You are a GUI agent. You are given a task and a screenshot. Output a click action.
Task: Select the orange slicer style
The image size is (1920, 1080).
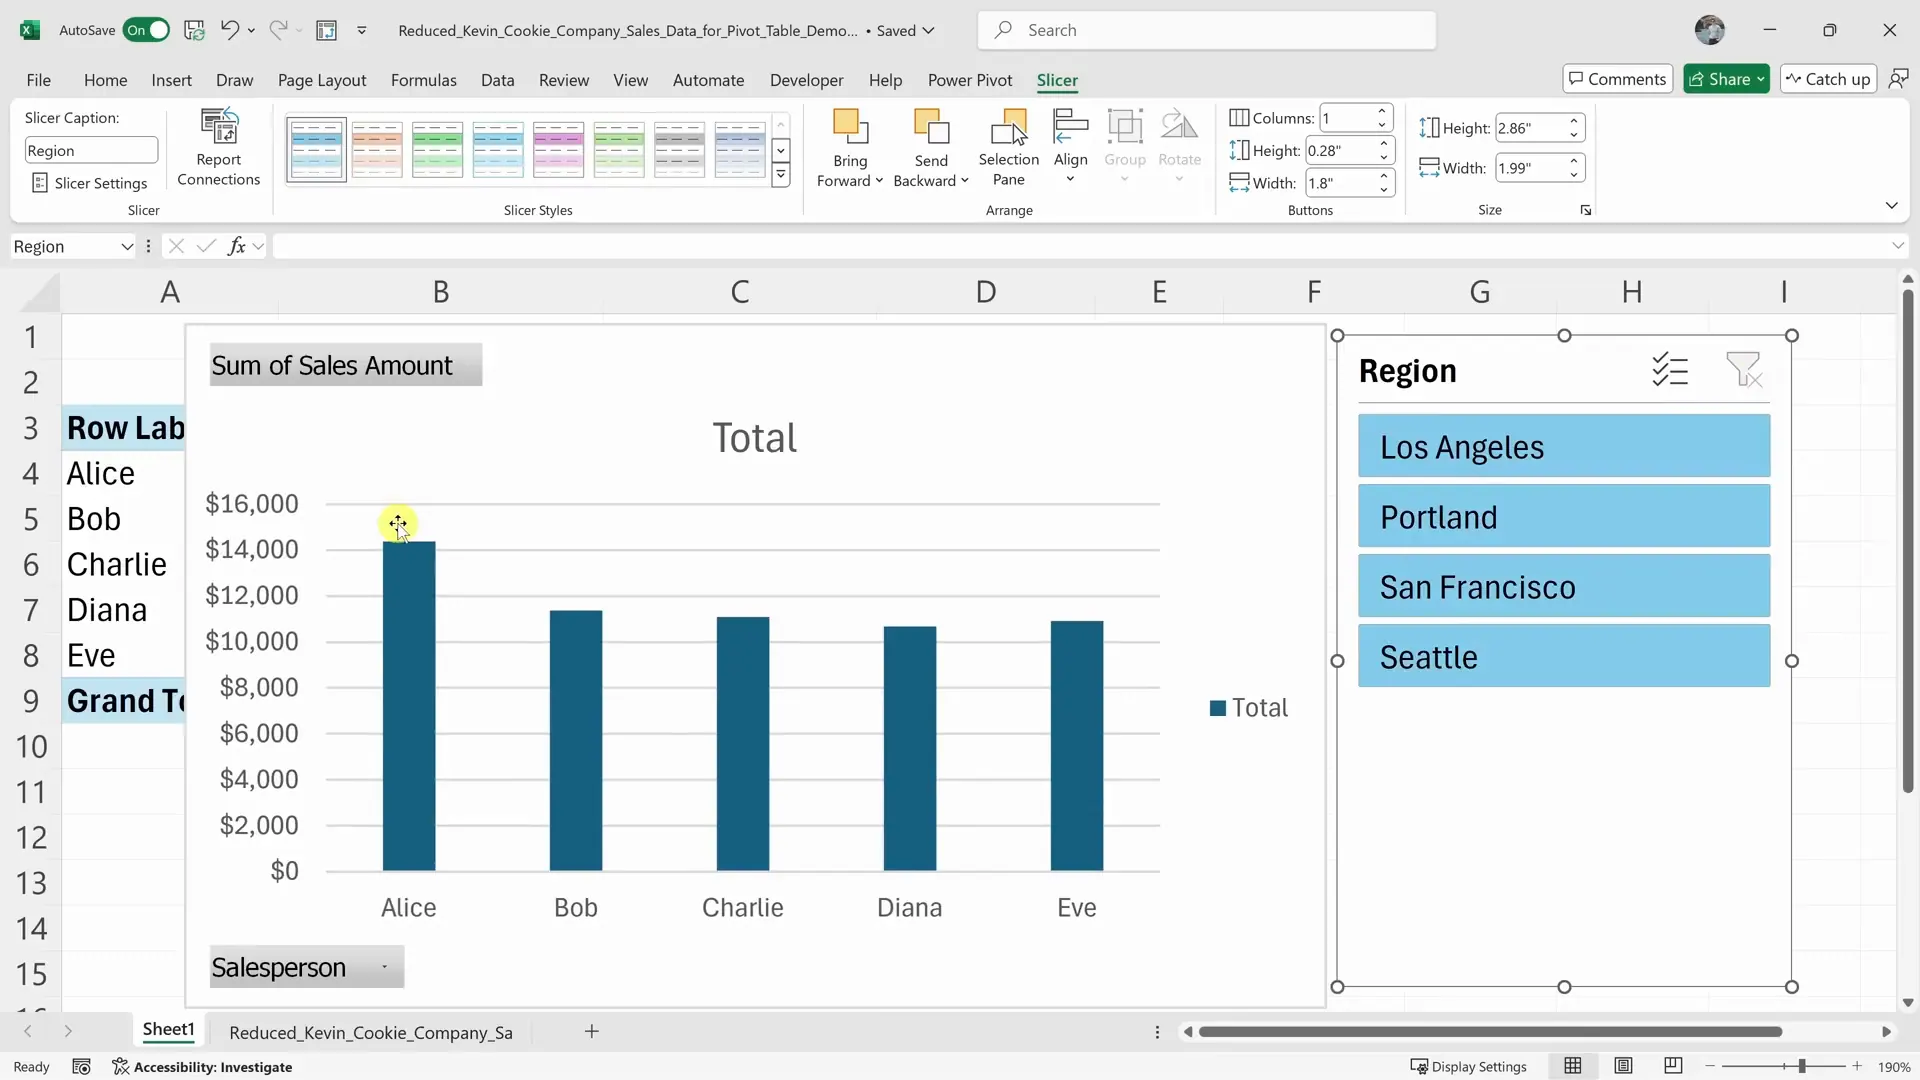(x=377, y=149)
